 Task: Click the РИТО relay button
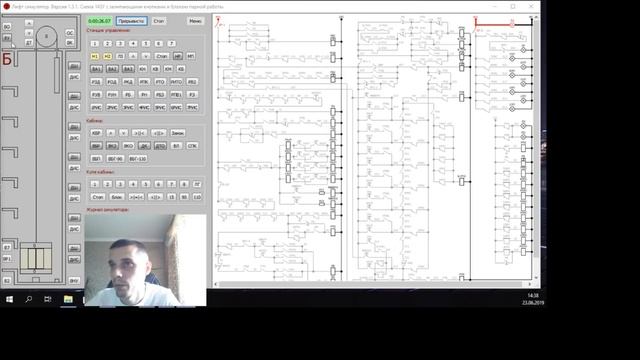176,82
